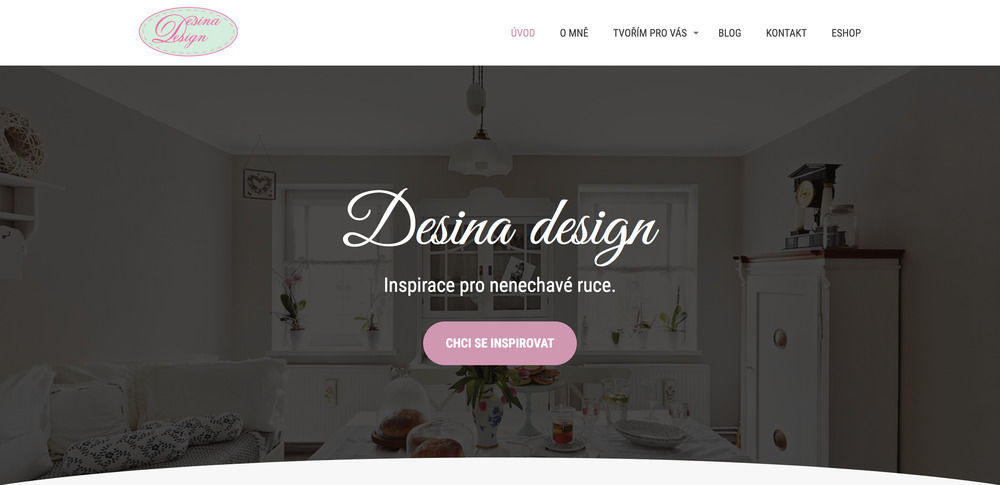Go to the O MNĚ page
Image resolution: width=1000 pixels, height=485 pixels.
click(574, 33)
